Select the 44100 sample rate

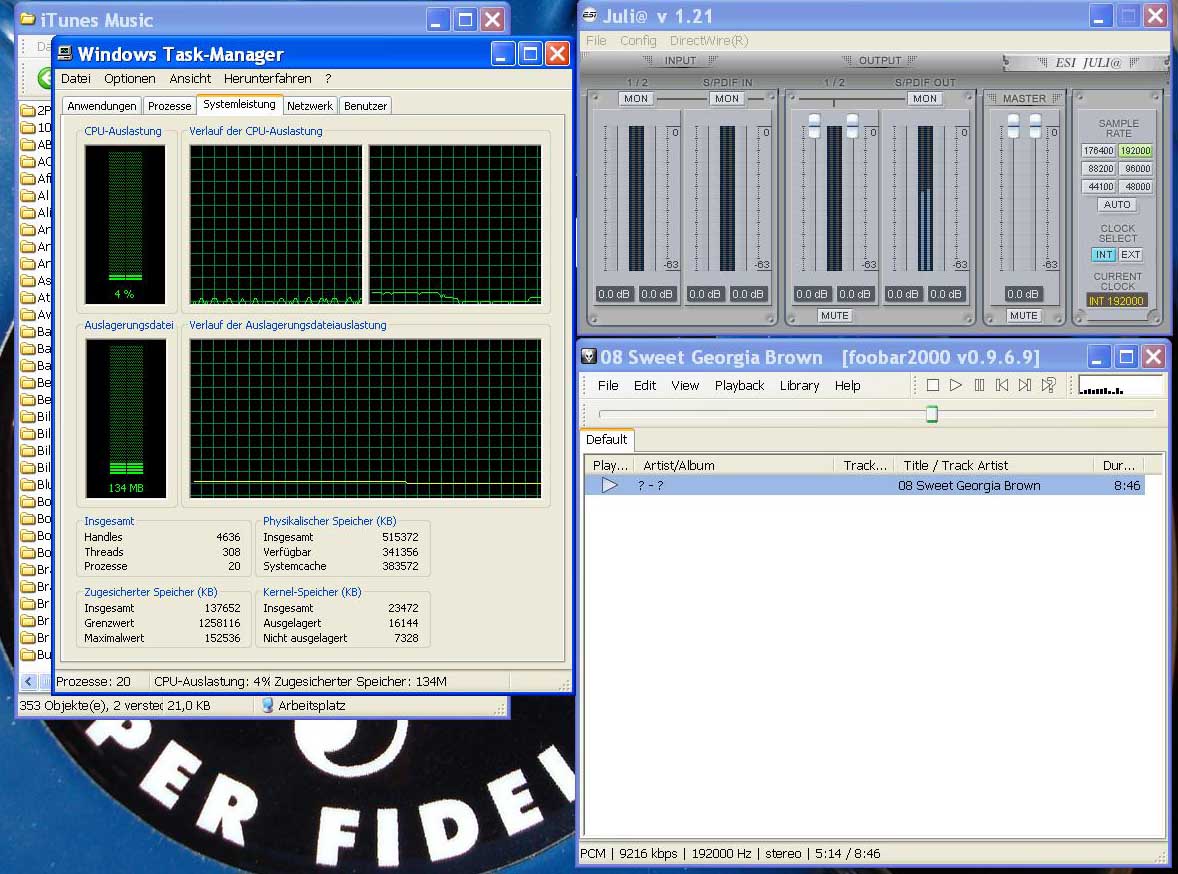(x=1098, y=186)
